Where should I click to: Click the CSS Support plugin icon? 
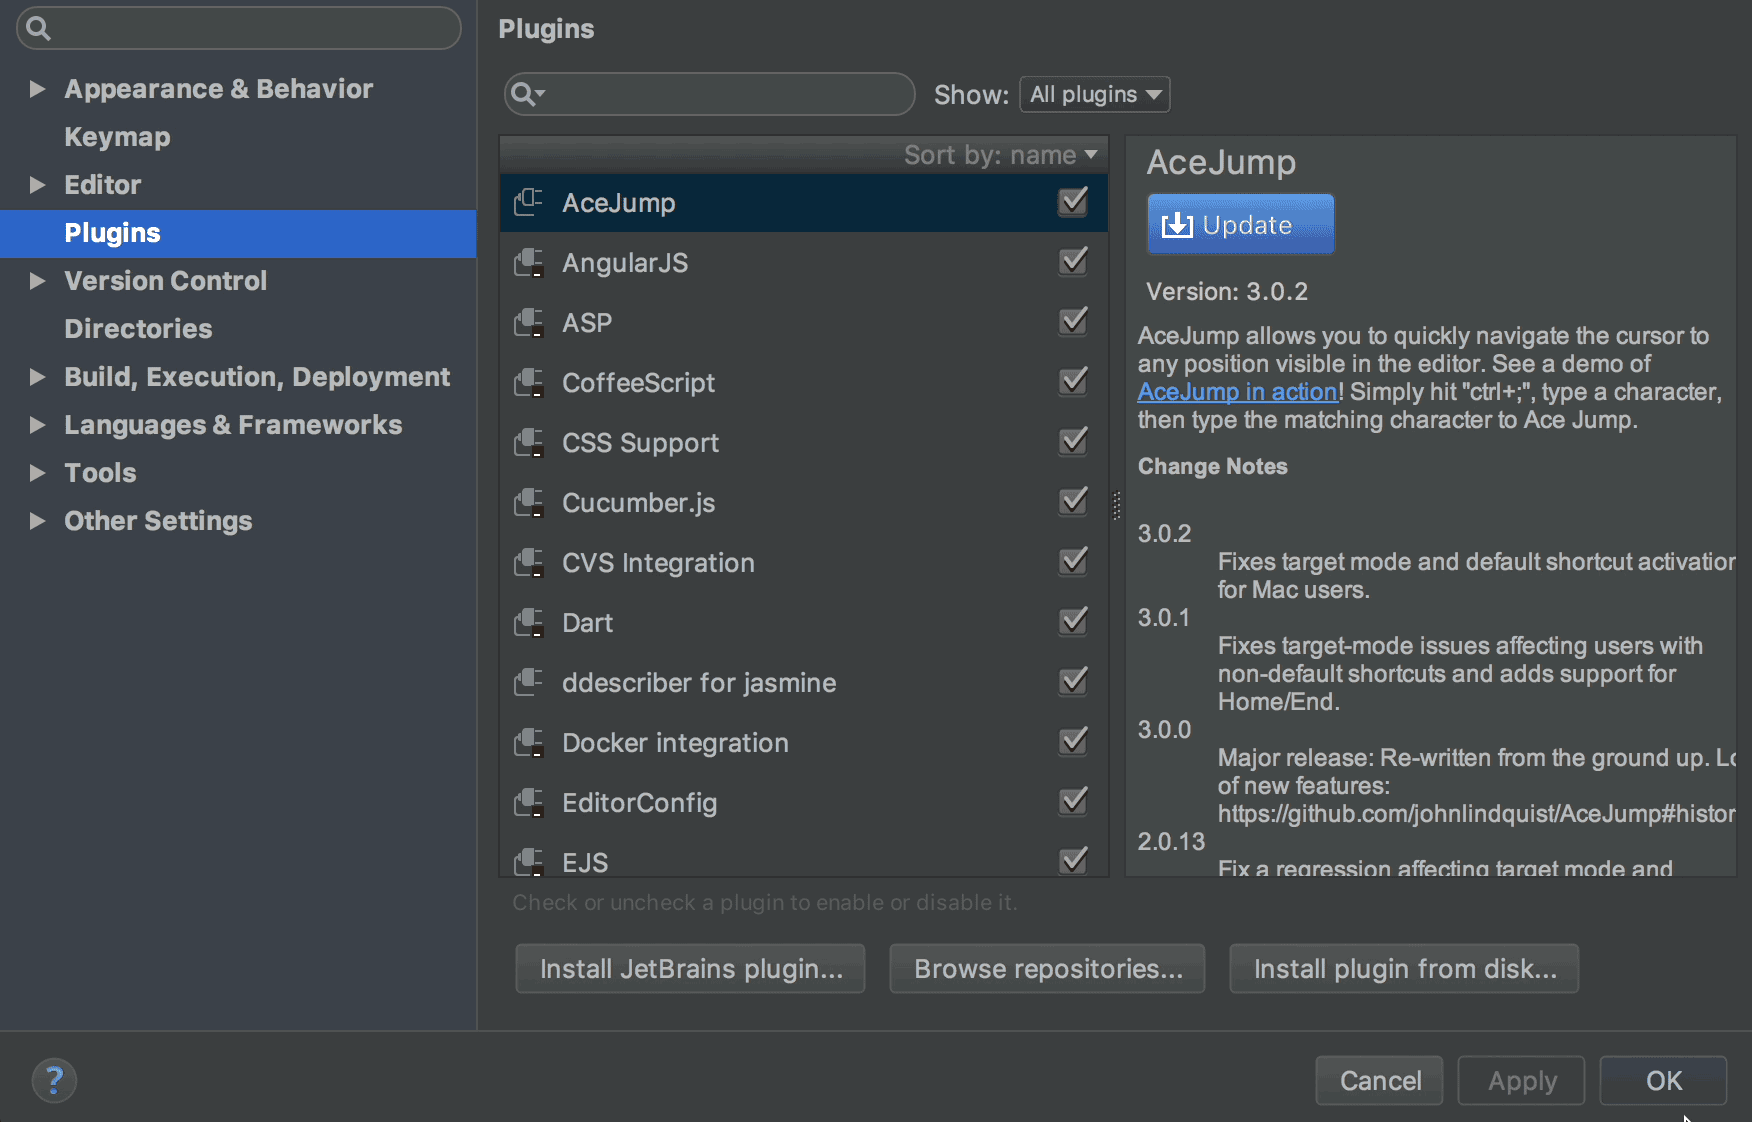[x=529, y=442]
